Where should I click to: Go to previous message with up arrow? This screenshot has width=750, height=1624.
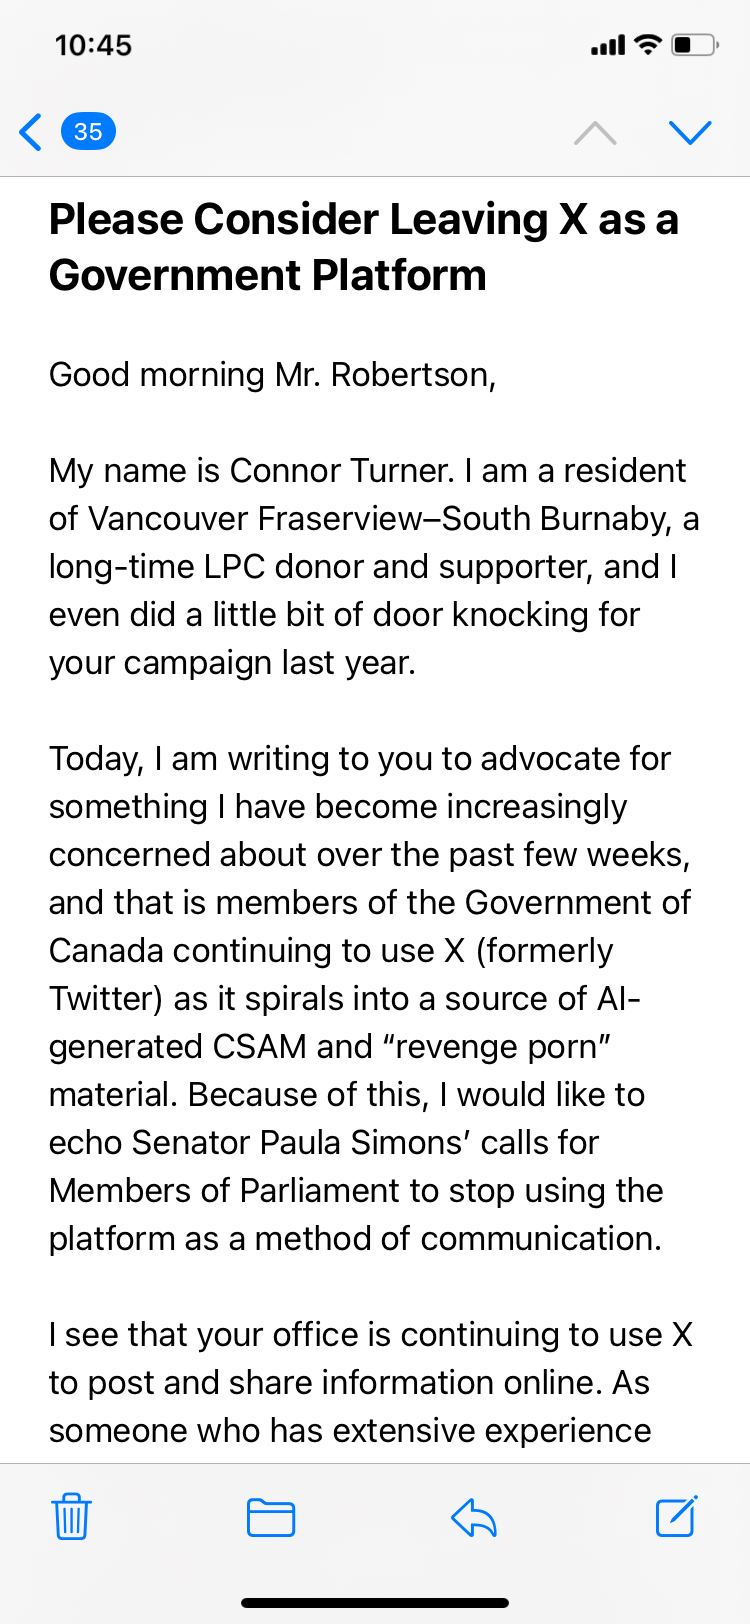tap(595, 133)
